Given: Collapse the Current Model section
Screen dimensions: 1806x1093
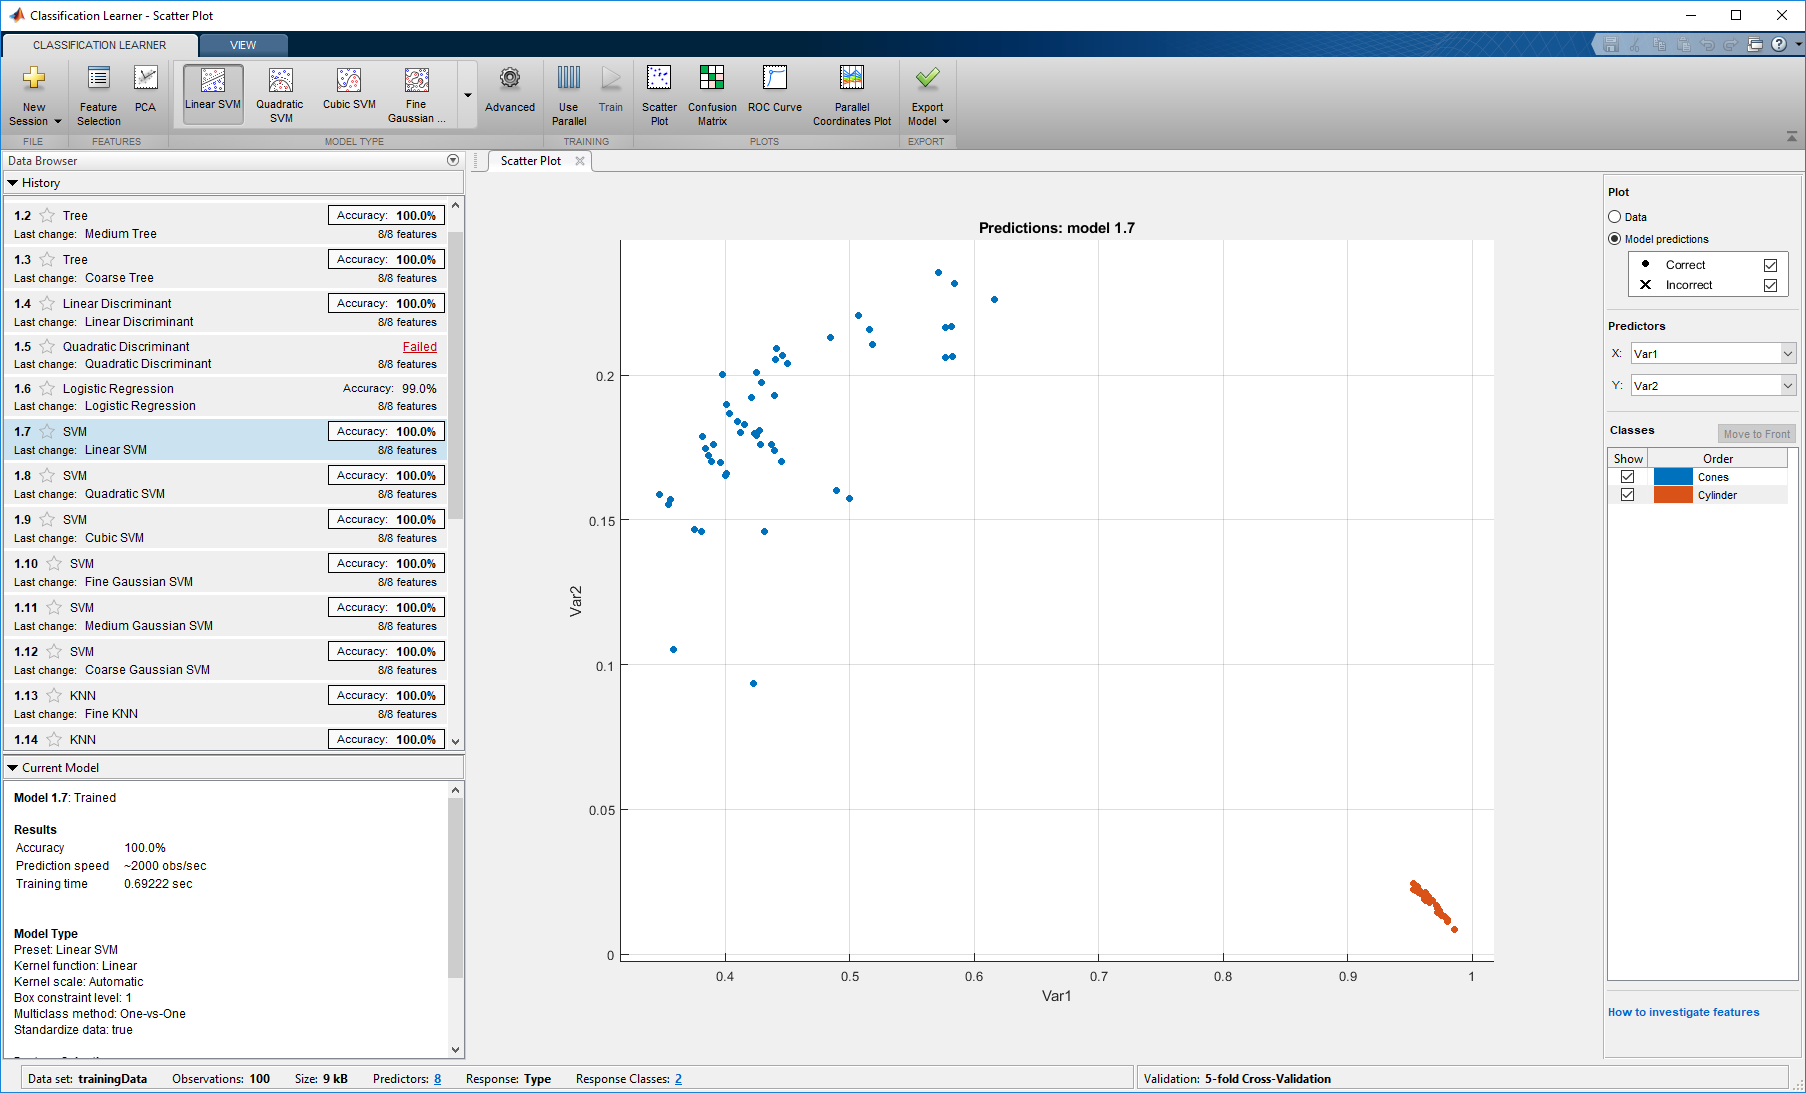Looking at the screenshot, I should (x=13, y=768).
